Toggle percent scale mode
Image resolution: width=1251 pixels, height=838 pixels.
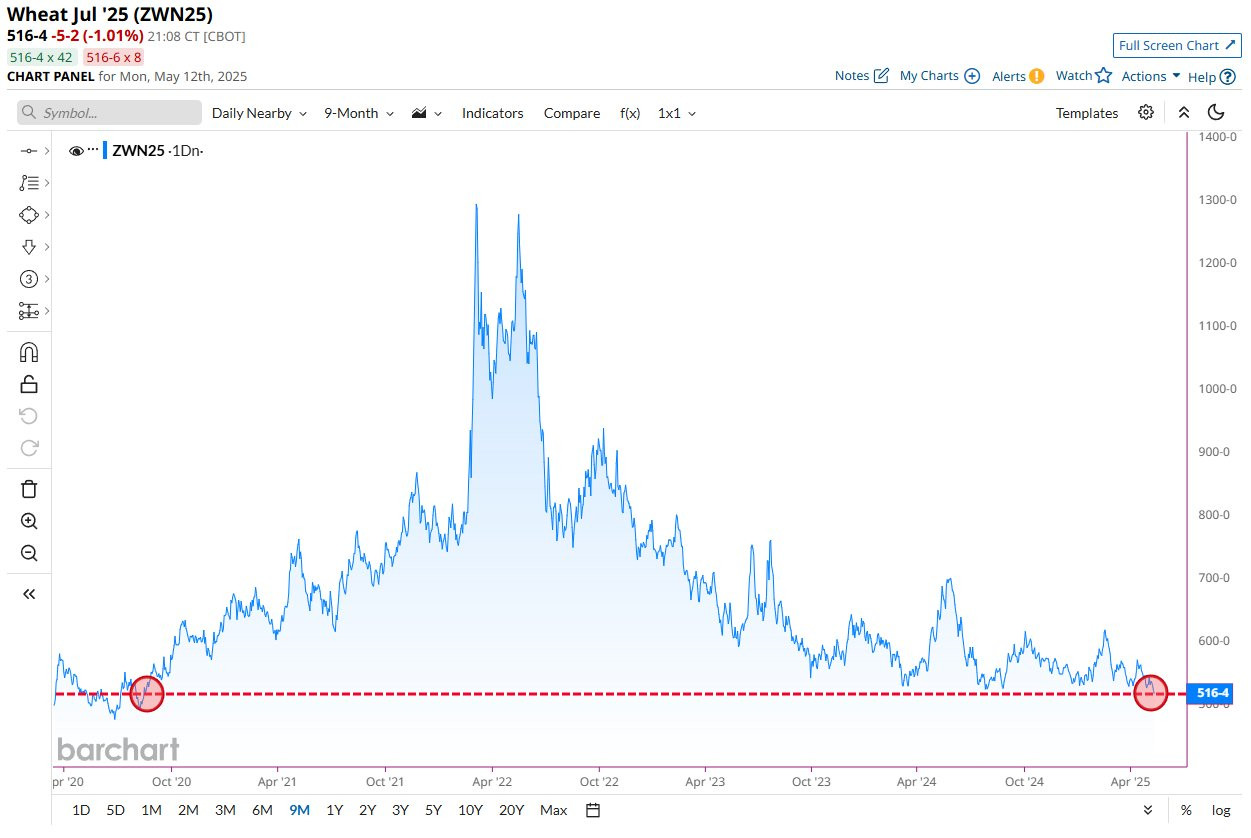pos(1186,810)
